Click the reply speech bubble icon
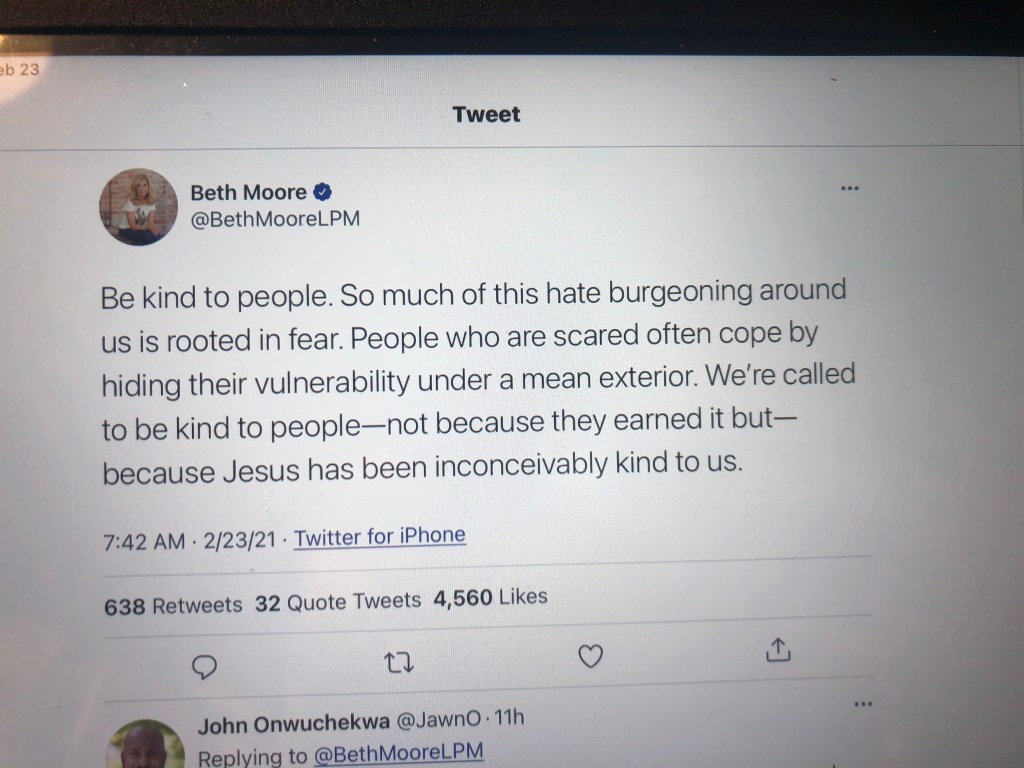The height and width of the screenshot is (768, 1024). pyautogui.click(x=204, y=667)
